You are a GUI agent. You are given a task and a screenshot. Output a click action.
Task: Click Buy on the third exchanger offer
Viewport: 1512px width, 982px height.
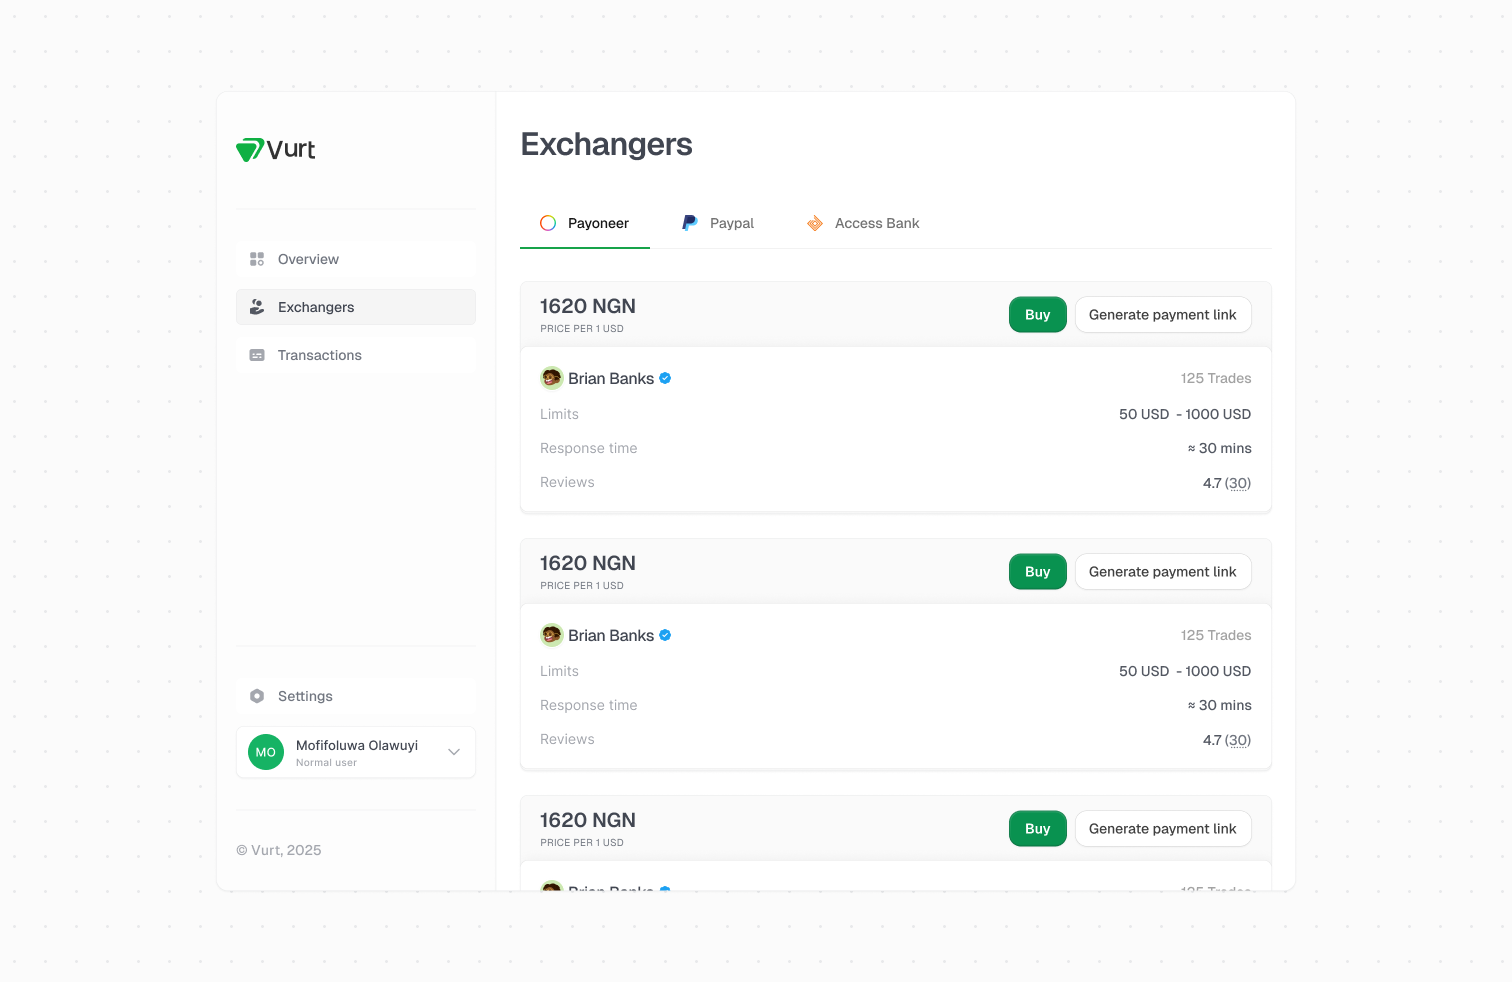point(1038,829)
